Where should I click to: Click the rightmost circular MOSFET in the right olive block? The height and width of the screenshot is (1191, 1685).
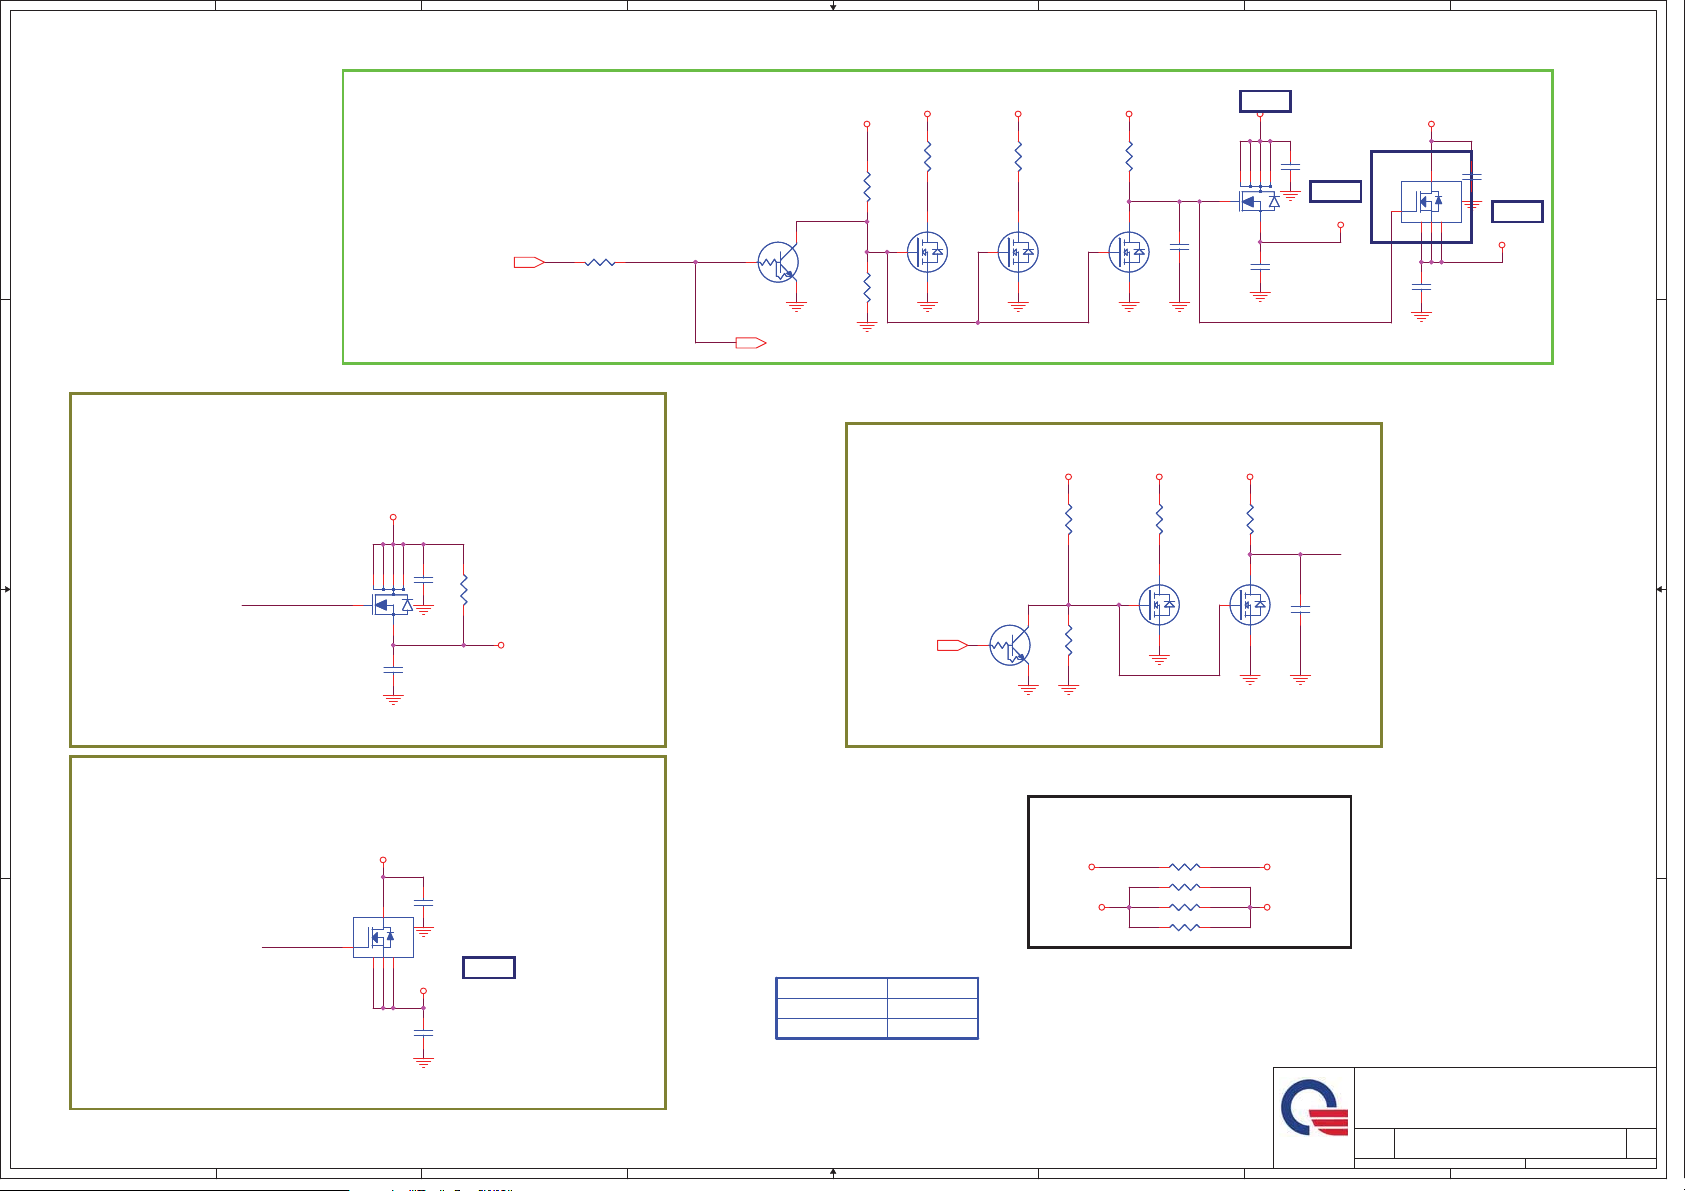[1250, 605]
